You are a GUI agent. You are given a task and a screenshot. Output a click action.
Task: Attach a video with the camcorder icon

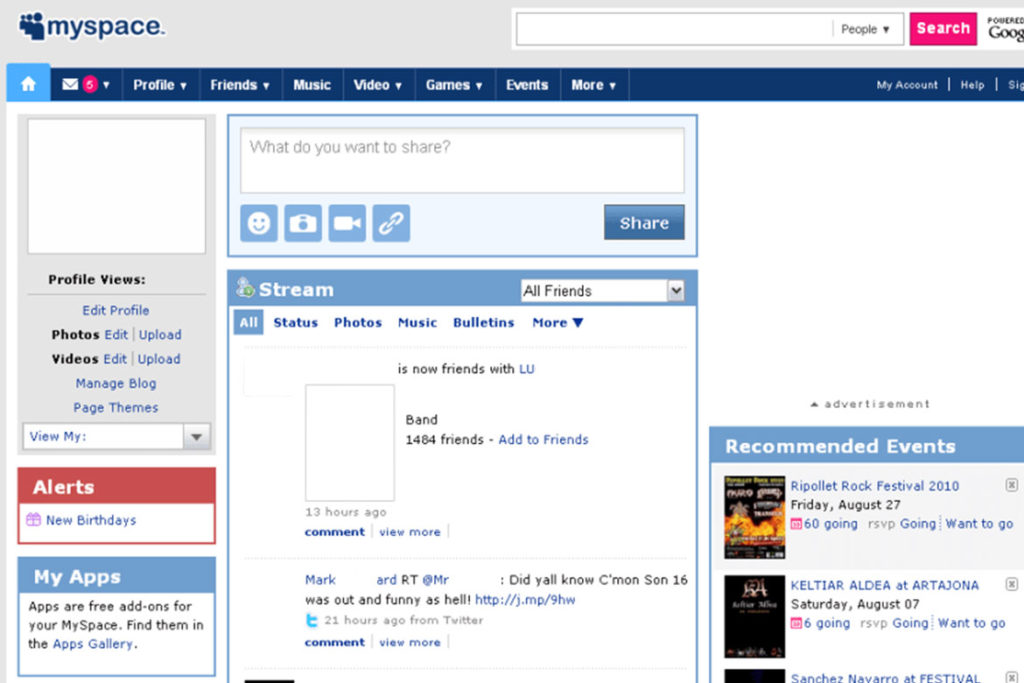[347, 223]
